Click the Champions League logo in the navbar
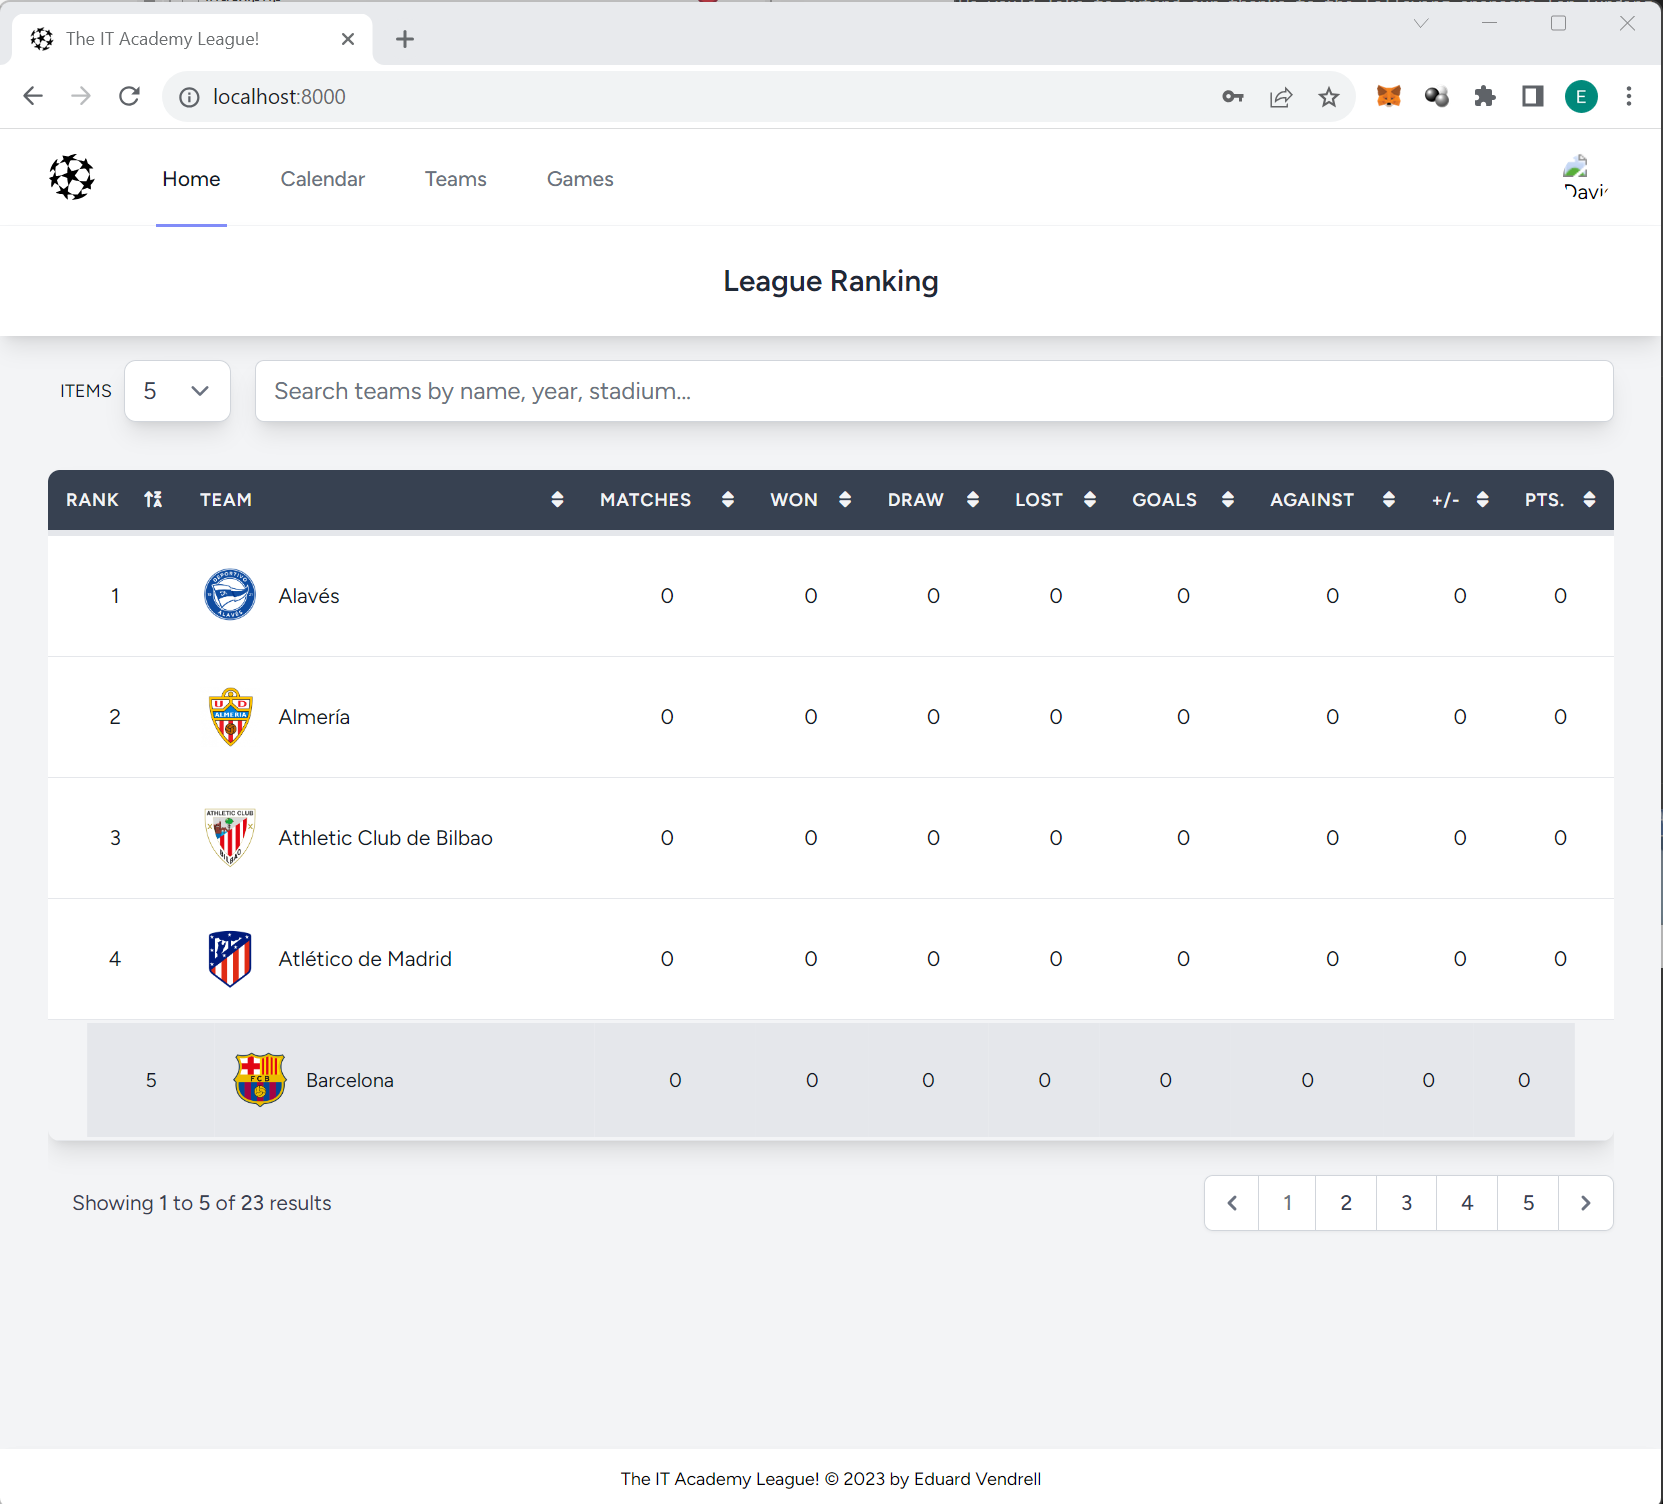This screenshot has width=1663, height=1504. [x=71, y=177]
